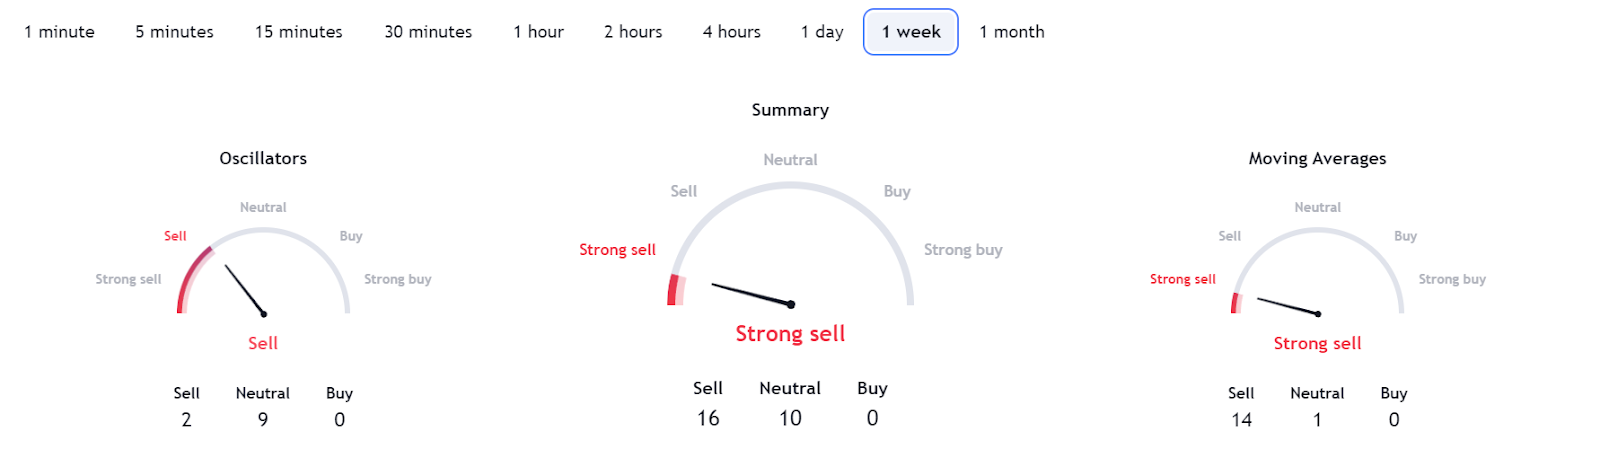Click the Moving Averages heading
Image resolution: width=1600 pixels, height=449 pixels.
pyautogui.click(x=1317, y=158)
